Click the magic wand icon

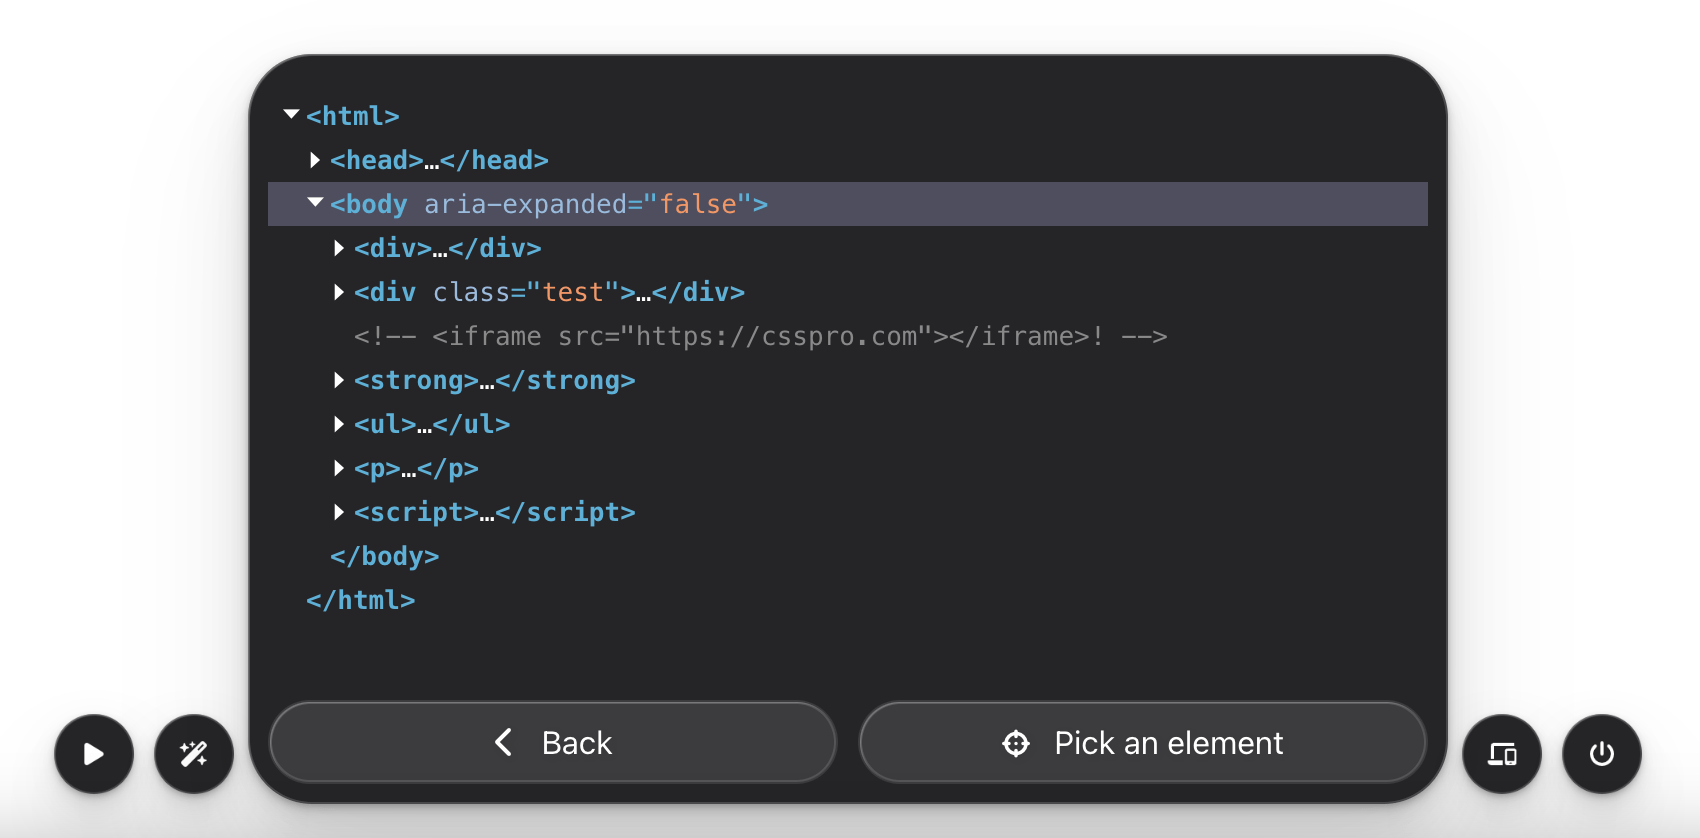[194, 754]
